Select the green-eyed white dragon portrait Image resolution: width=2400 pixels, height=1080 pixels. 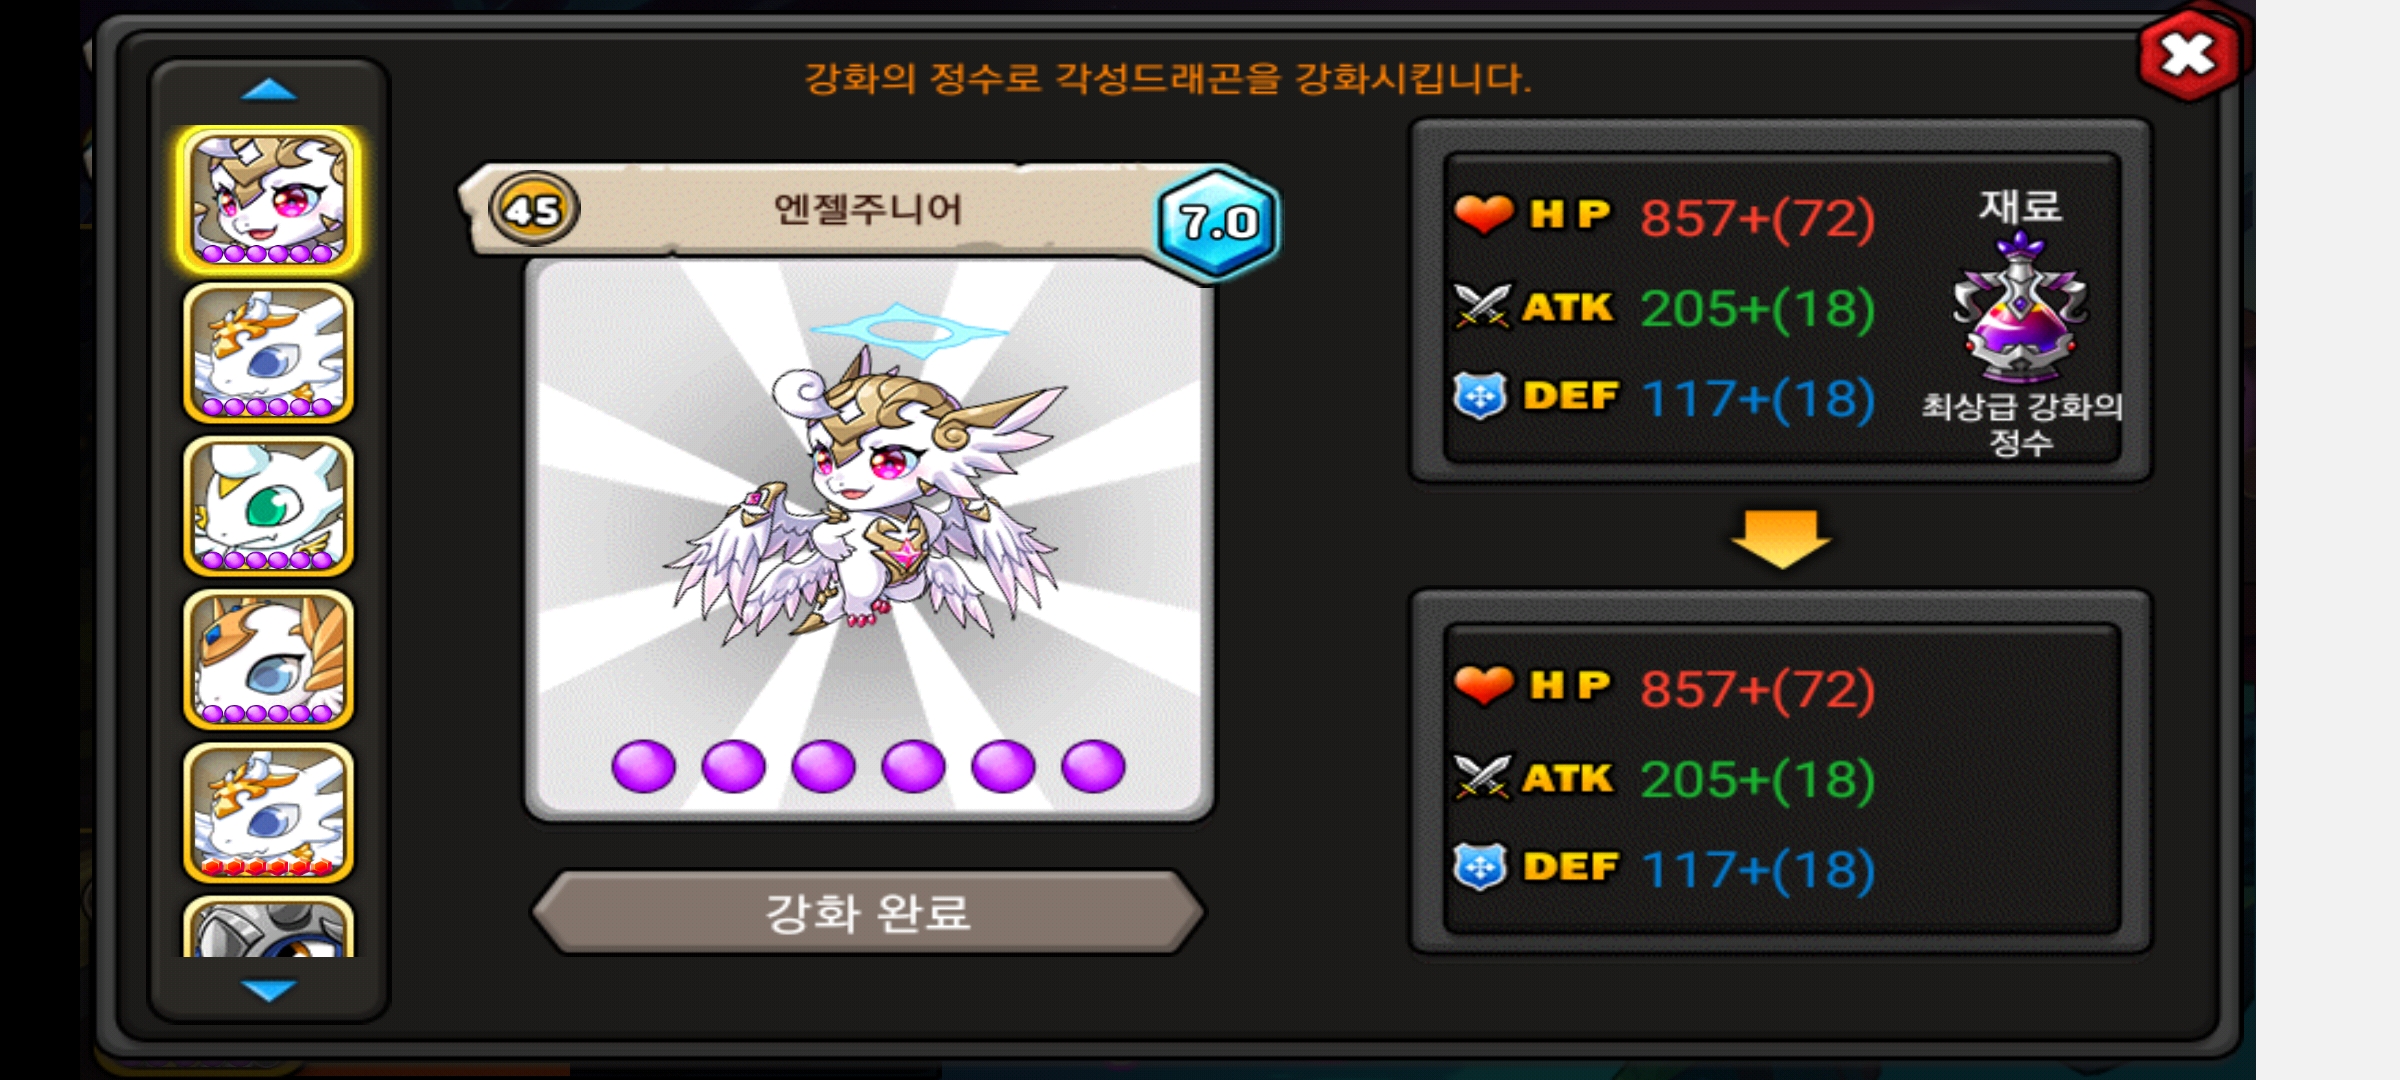[268, 506]
